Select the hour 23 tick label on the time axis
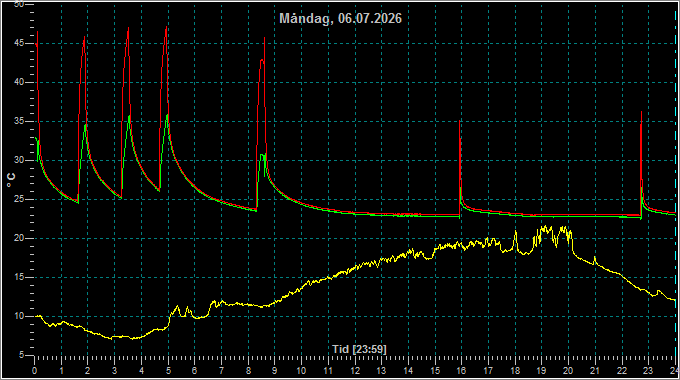 tap(648, 371)
